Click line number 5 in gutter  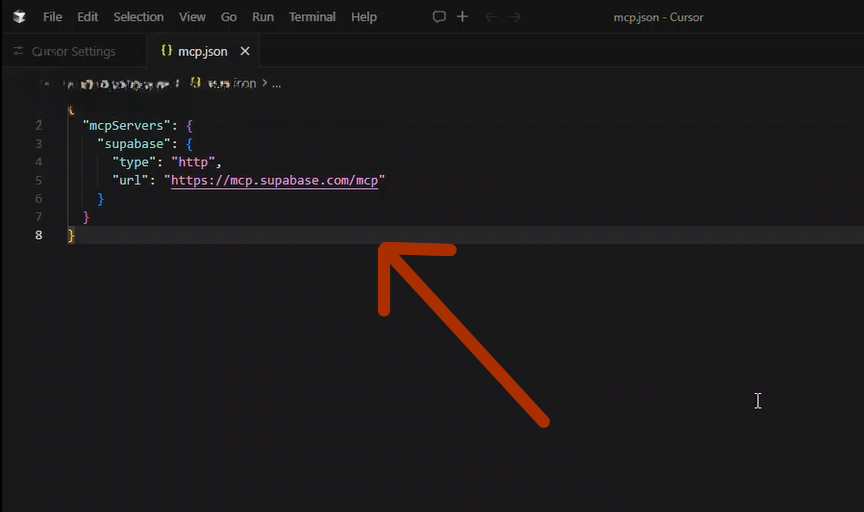[39, 180]
